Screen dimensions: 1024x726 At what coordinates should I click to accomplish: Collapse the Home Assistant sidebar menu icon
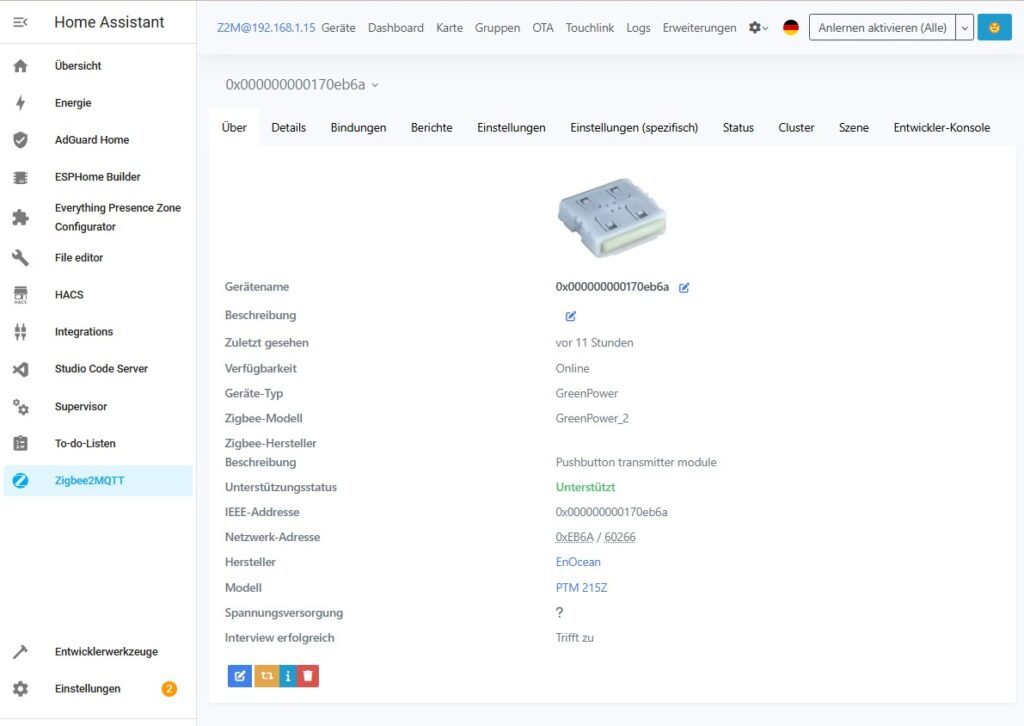click(20, 22)
